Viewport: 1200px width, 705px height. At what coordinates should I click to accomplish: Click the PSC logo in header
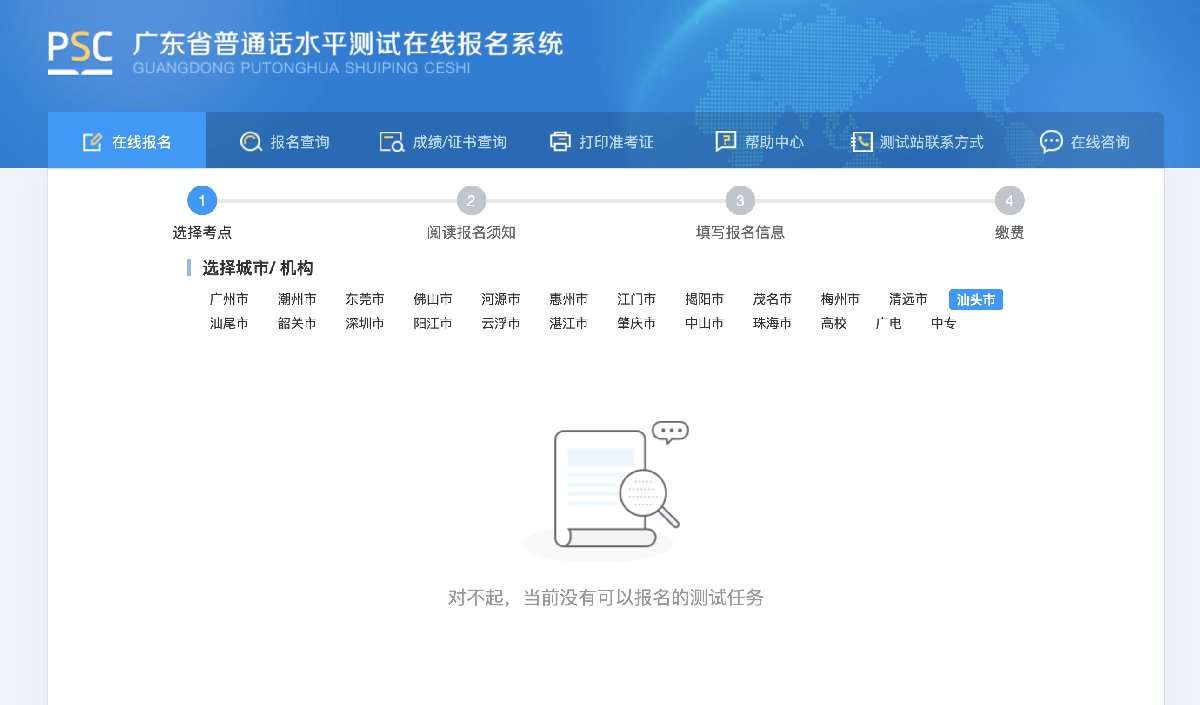tap(80, 53)
